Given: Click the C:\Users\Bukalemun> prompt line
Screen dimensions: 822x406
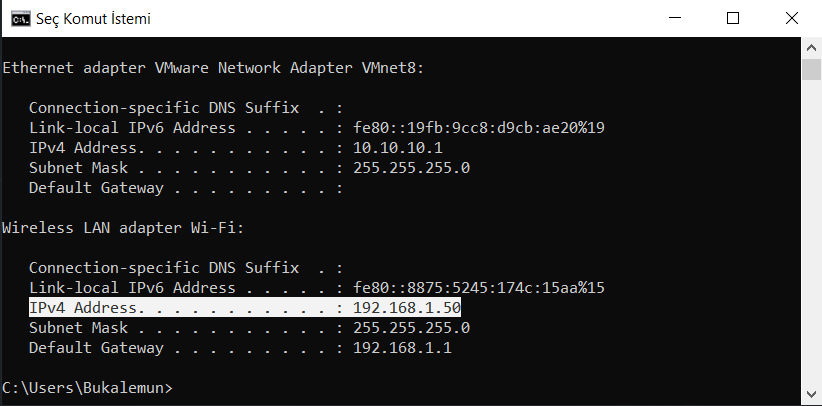Looking at the screenshot, I should click(x=87, y=388).
